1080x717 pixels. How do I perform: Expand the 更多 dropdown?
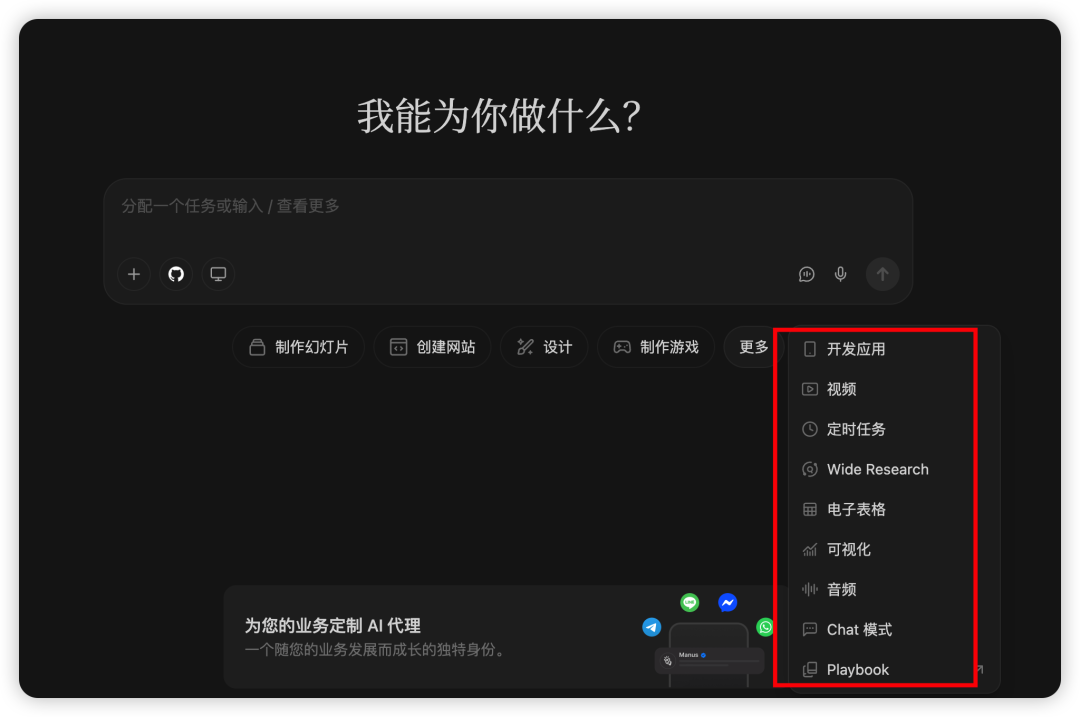pyautogui.click(x=754, y=347)
